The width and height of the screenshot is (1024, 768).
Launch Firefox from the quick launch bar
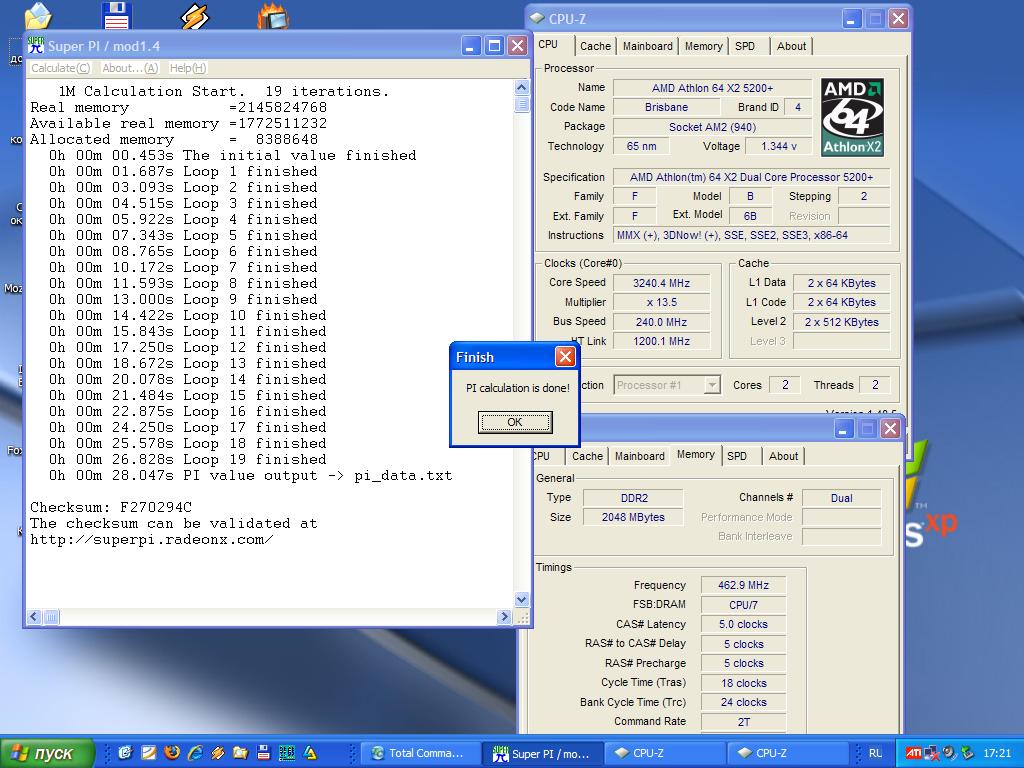coord(172,752)
